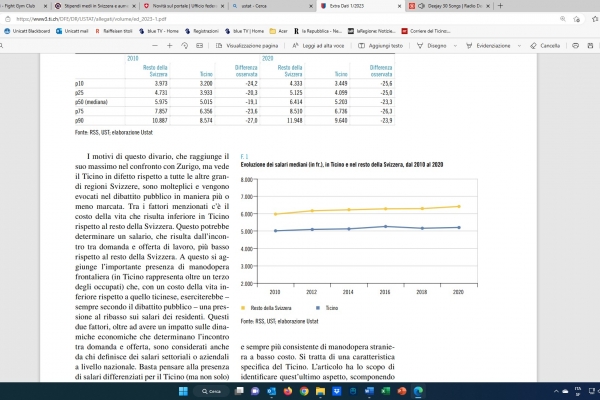The width and height of the screenshot is (600, 400).
Task: Switch to Novità sul portale tab
Action: [x=184, y=6]
